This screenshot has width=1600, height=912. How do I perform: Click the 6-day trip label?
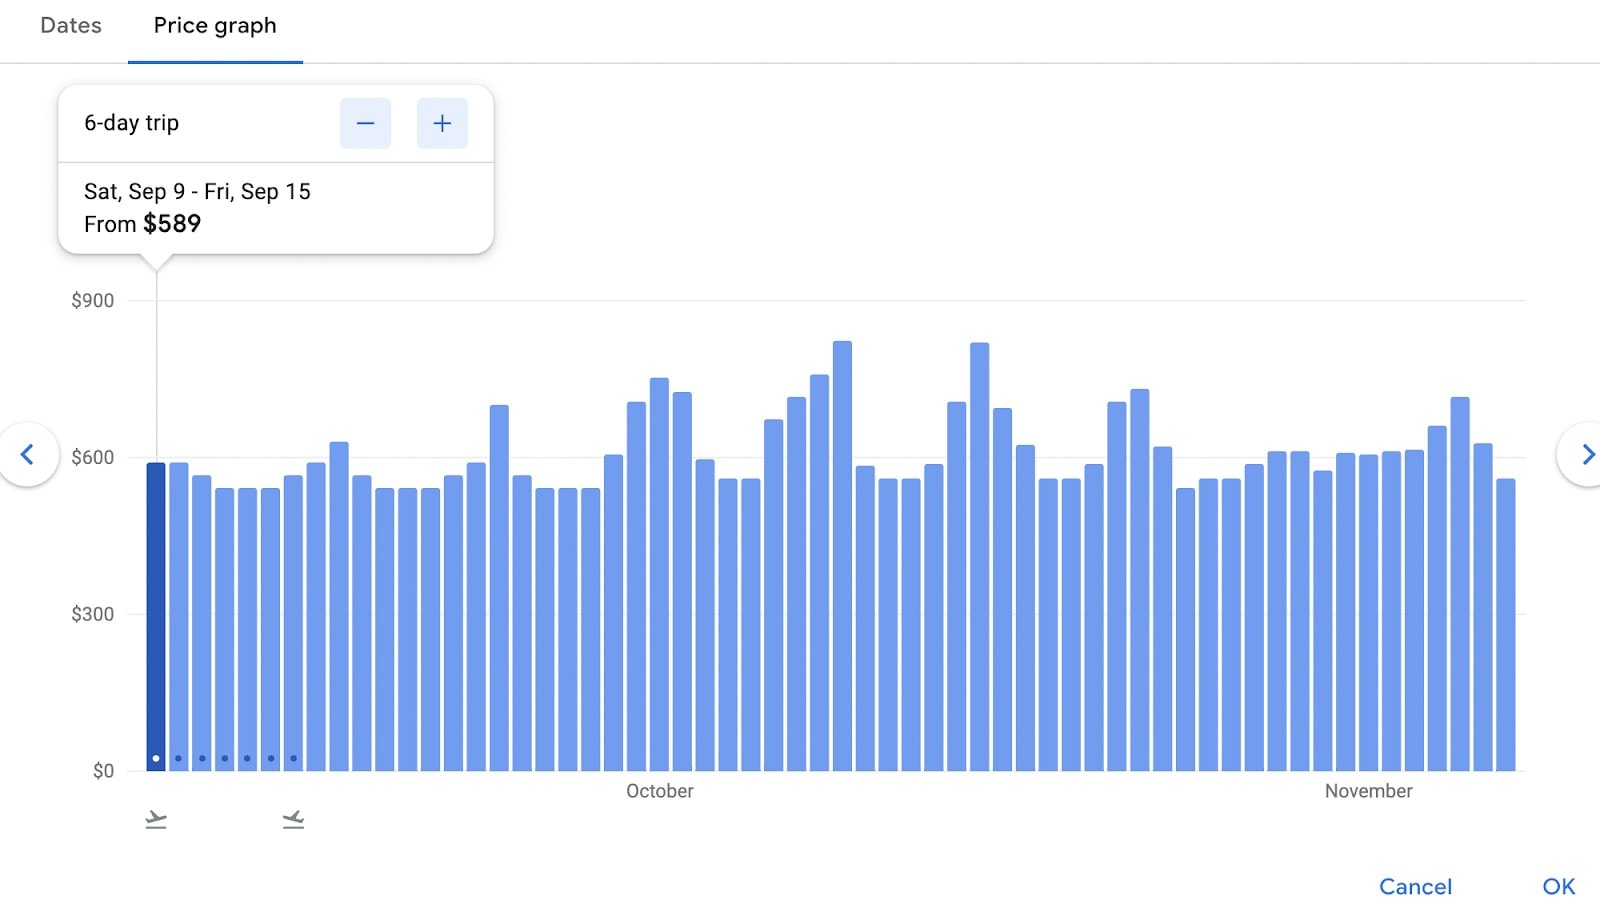[x=132, y=123]
